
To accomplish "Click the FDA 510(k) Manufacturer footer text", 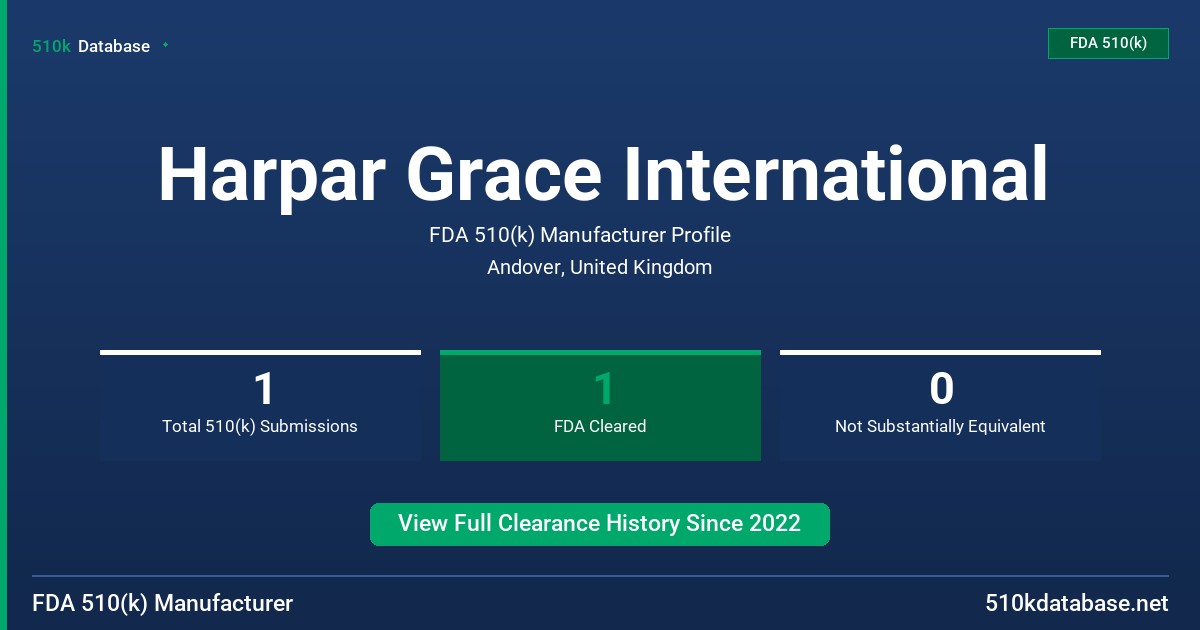I will [x=163, y=603].
